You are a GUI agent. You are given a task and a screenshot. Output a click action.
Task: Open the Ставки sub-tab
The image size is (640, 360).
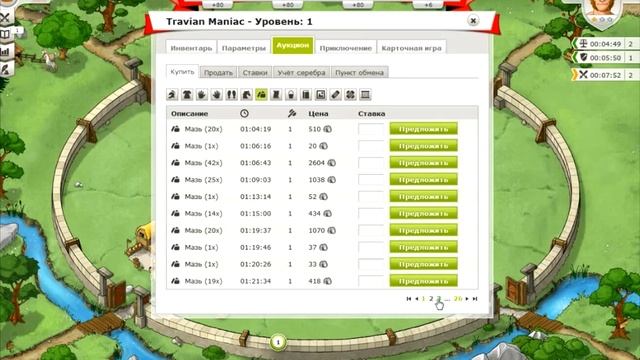click(255, 72)
